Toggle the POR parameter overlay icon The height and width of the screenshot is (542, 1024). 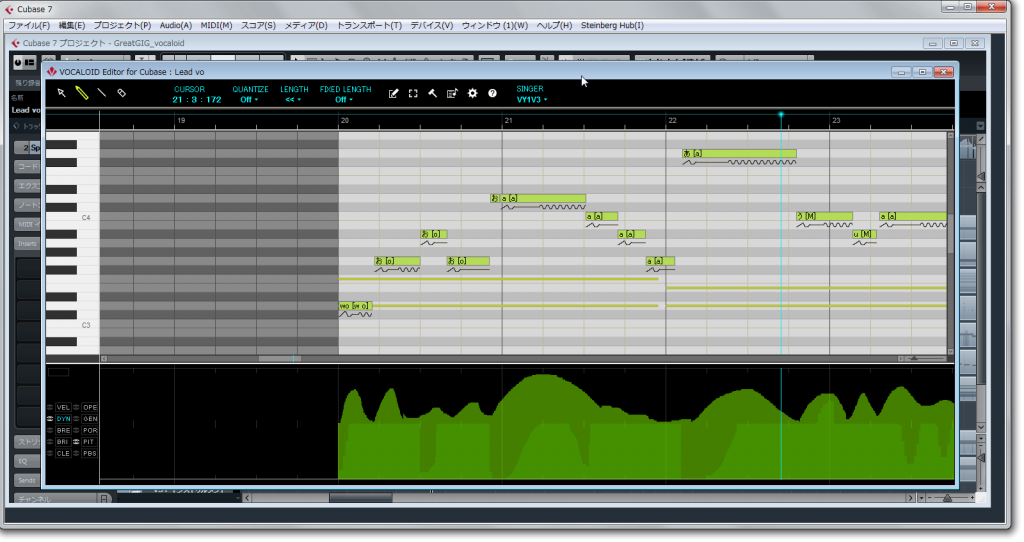[x=76, y=430]
